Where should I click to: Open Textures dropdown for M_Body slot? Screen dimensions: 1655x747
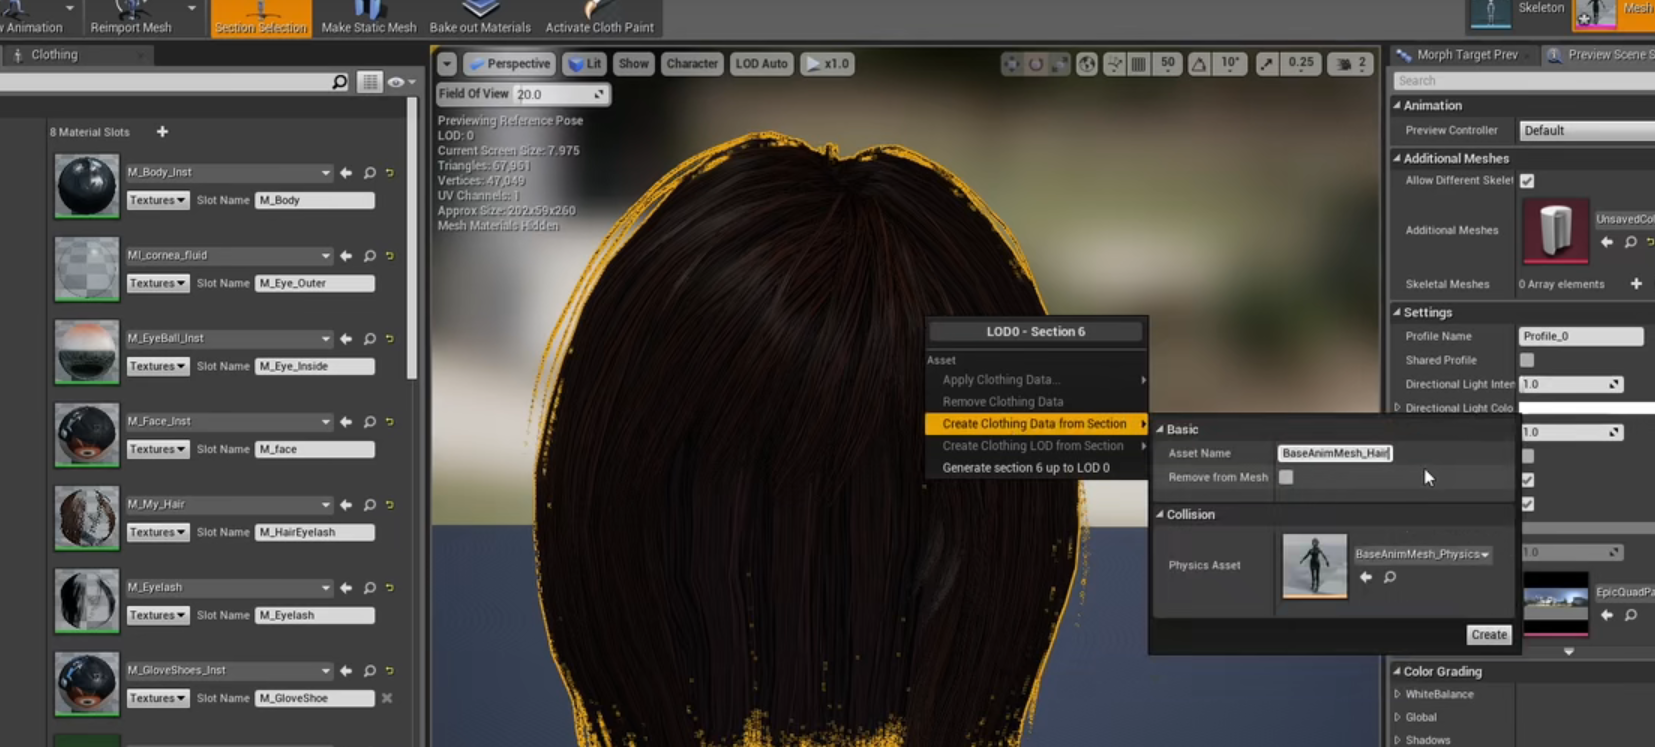click(157, 200)
